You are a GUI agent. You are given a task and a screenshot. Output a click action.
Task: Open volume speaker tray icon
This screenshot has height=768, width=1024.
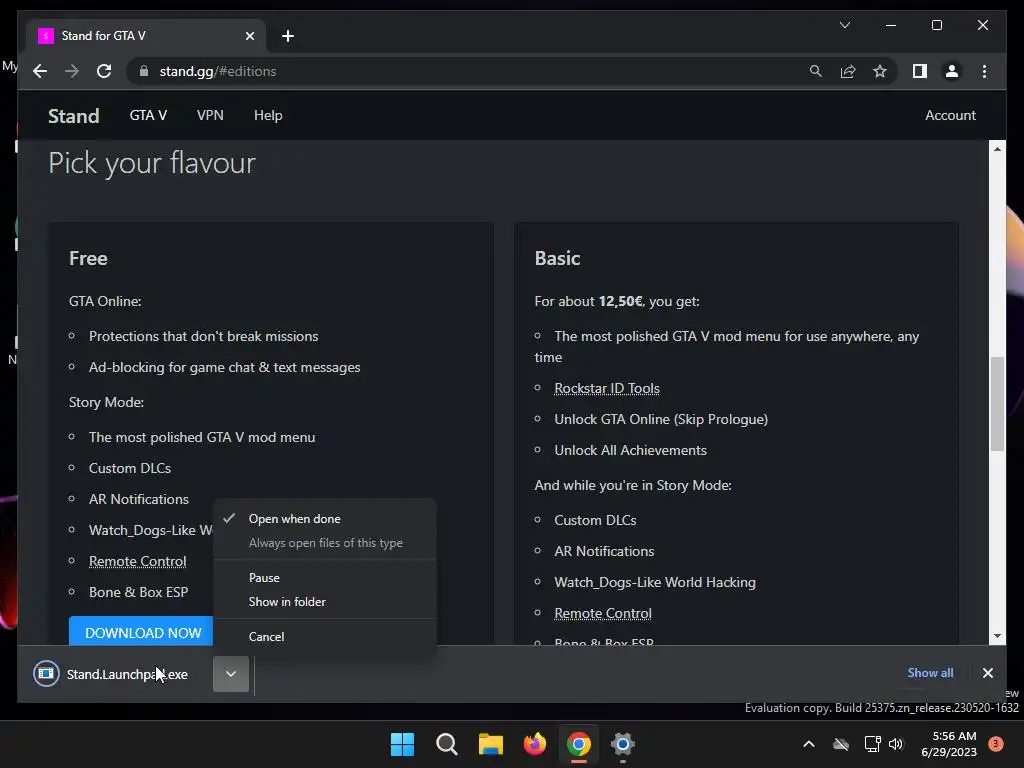point(896,744)
